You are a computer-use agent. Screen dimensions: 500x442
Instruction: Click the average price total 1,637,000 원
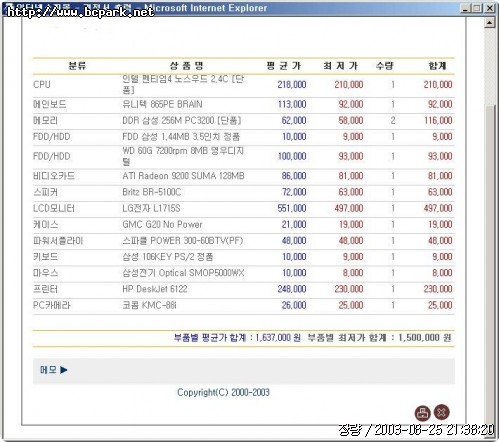coord(278,338)
